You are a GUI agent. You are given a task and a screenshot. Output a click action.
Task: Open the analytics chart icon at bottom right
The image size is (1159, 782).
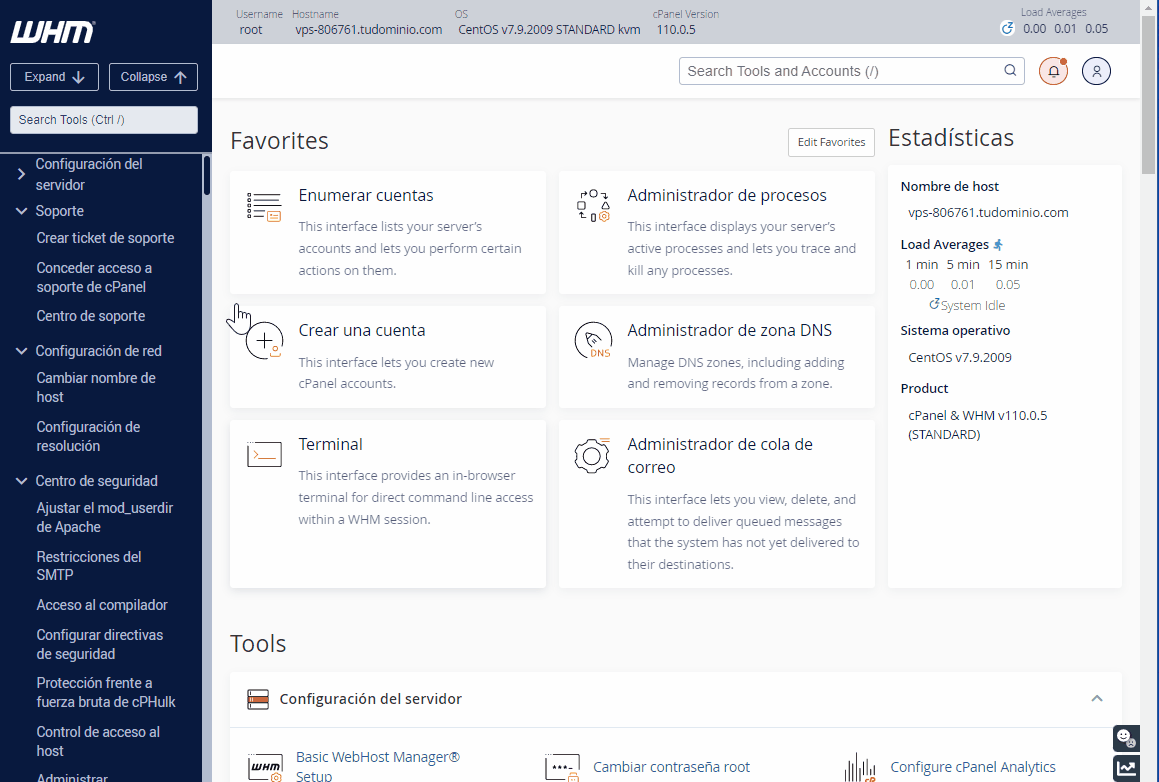[1126, 768]
